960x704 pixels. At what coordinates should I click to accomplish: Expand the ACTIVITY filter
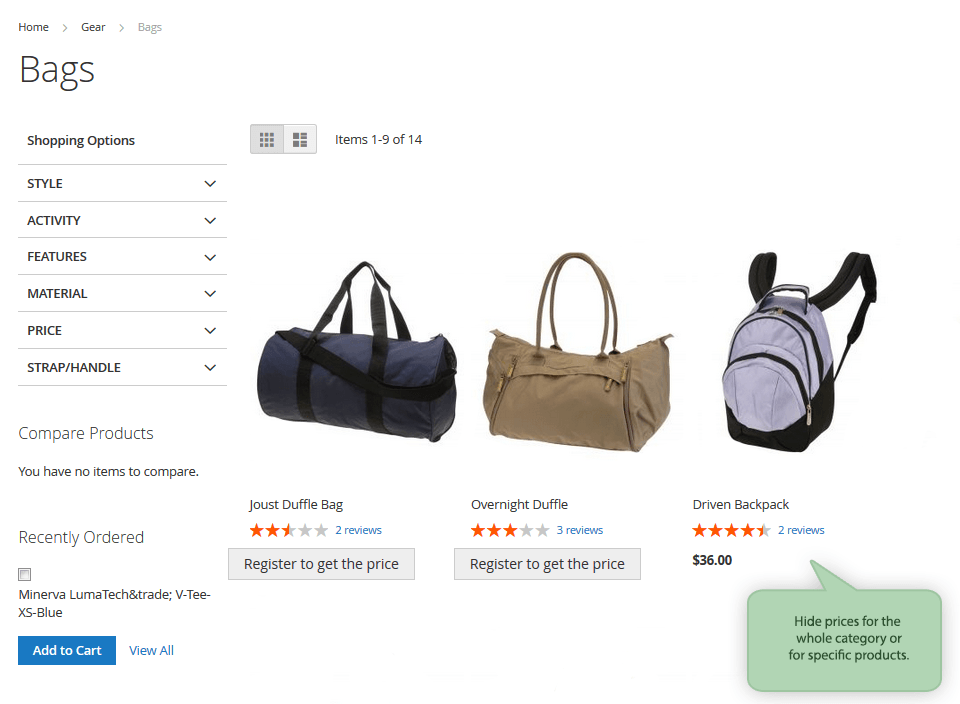click(122, 220)
